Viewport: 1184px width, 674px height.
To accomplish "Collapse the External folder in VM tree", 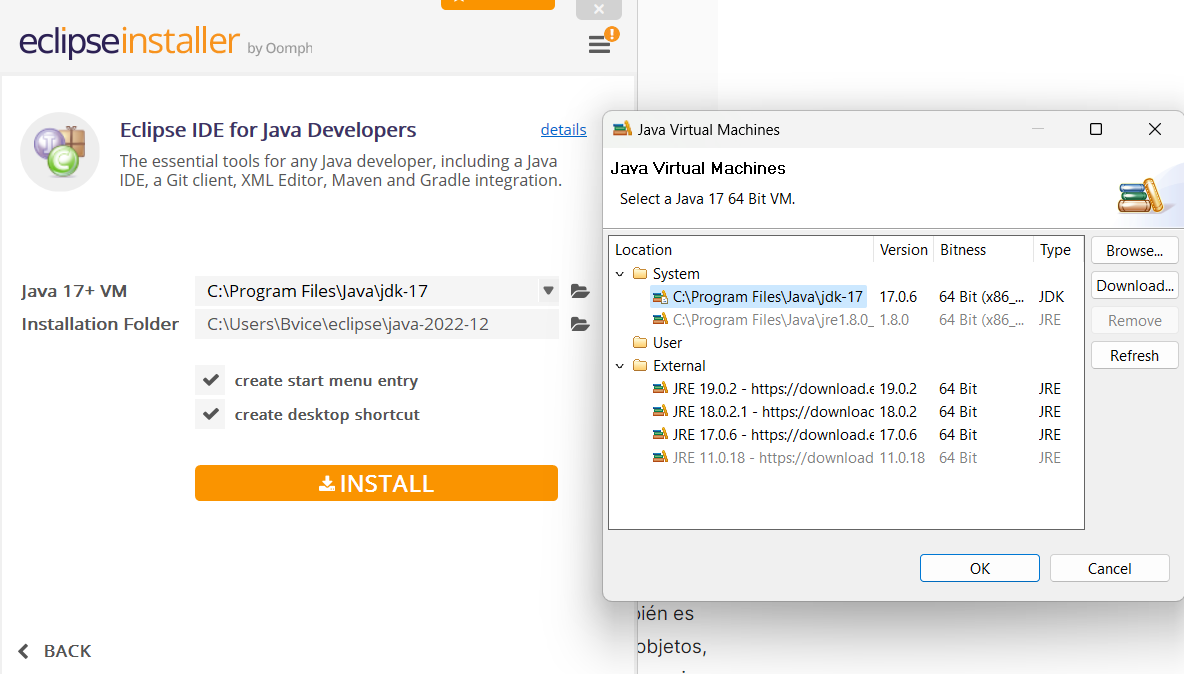I will 620,366.
